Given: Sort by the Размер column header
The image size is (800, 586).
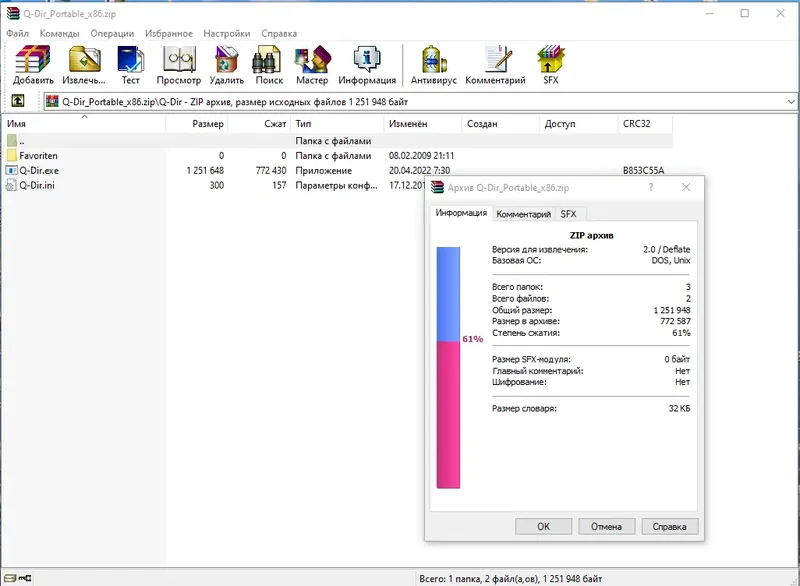Looking at the screenshot, I should tap(197, 123).
